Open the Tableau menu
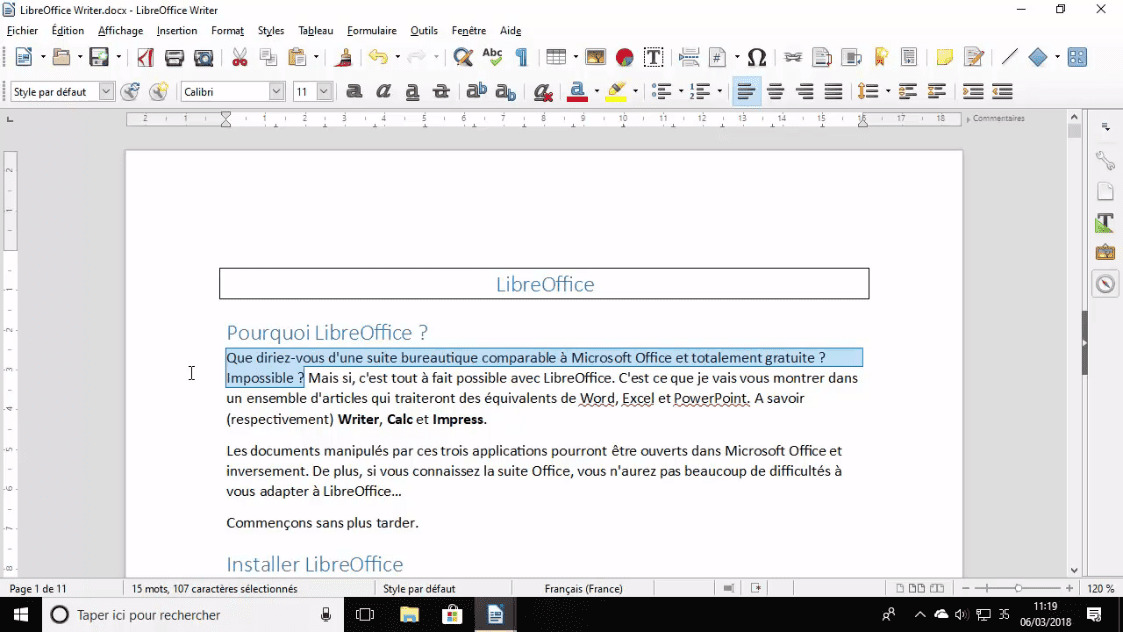Image resolution: width=1123 pixels, height=632 pixels. pyautogui.click(x=315, y=31)
